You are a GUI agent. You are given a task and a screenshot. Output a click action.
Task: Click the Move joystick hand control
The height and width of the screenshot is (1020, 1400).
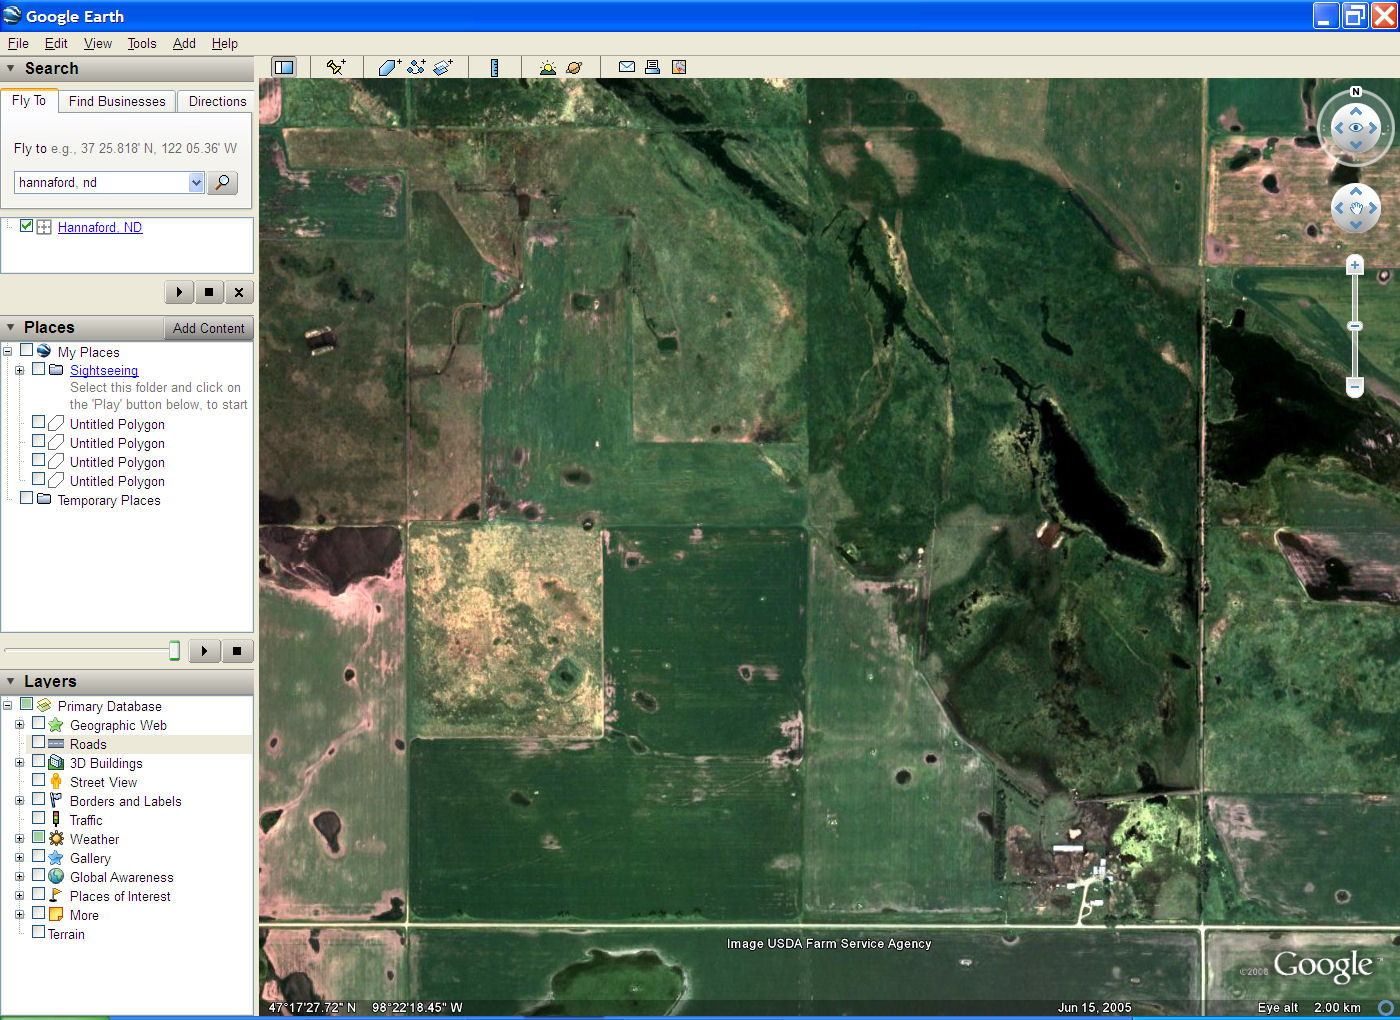pyautogui.click(x=1356, y=208)
